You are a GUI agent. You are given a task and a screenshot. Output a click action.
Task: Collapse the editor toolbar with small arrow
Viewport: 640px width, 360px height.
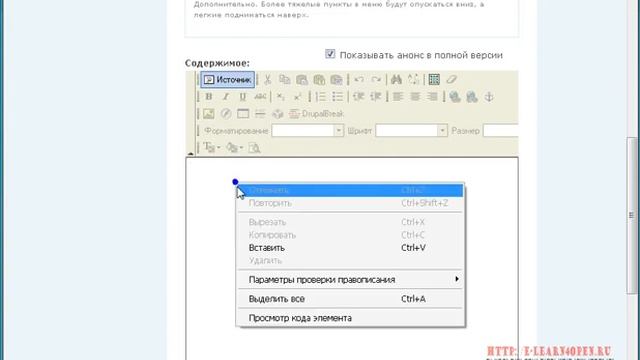click(191, 153)
